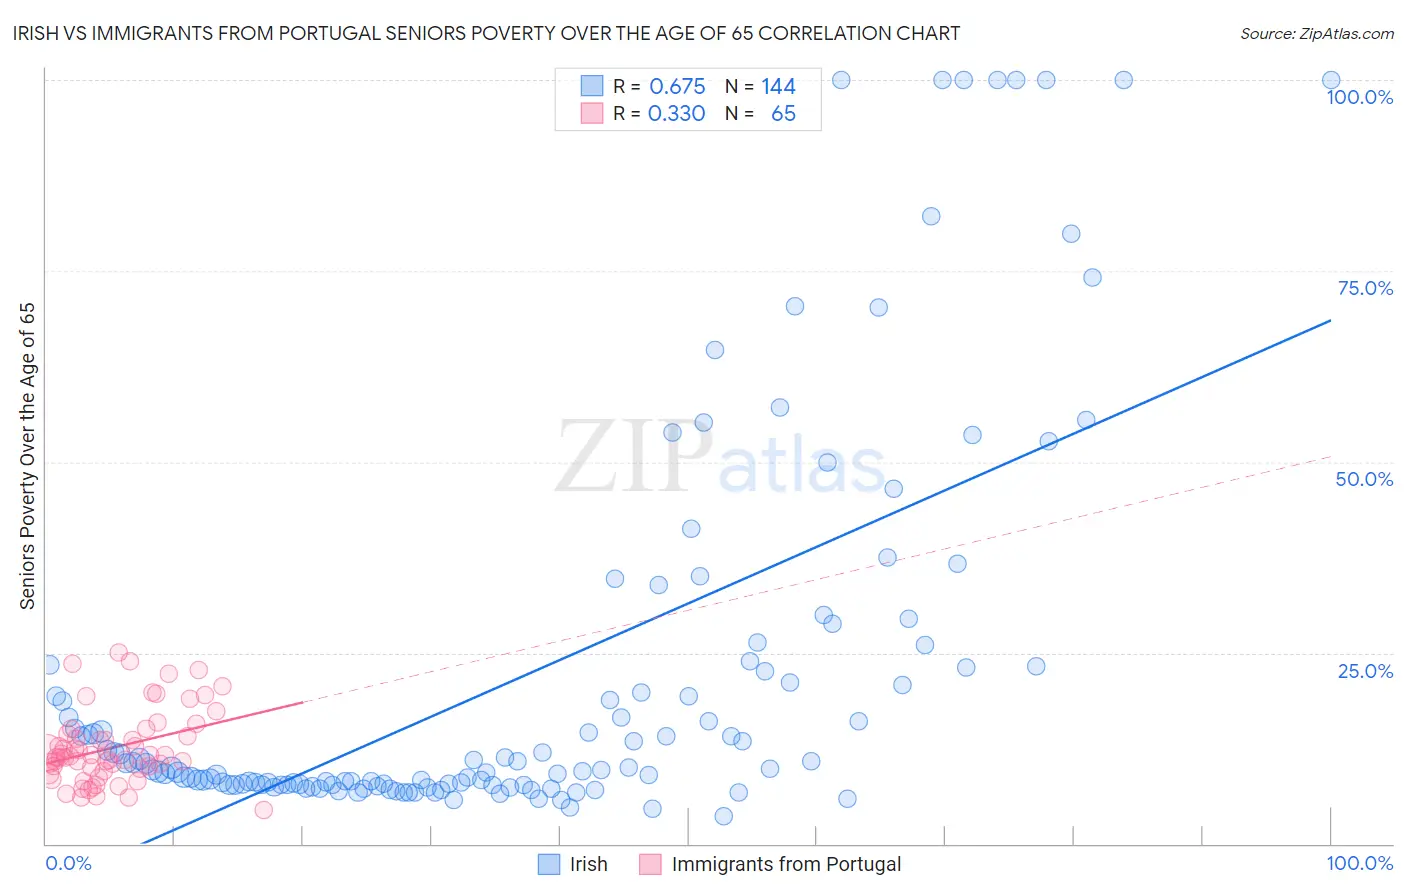1406x892 pixels.
Task: Click the chart title text
Action: 486,33
